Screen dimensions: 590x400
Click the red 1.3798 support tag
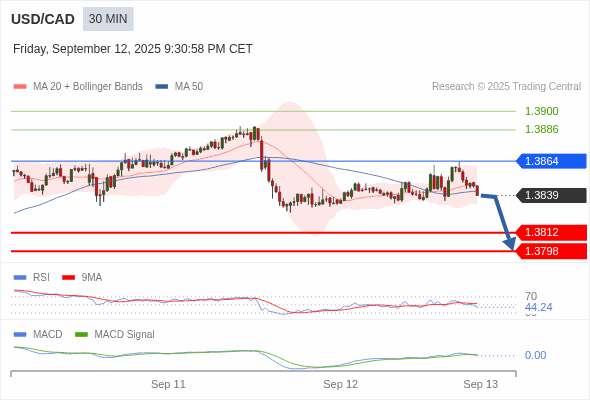coord(551,251)
